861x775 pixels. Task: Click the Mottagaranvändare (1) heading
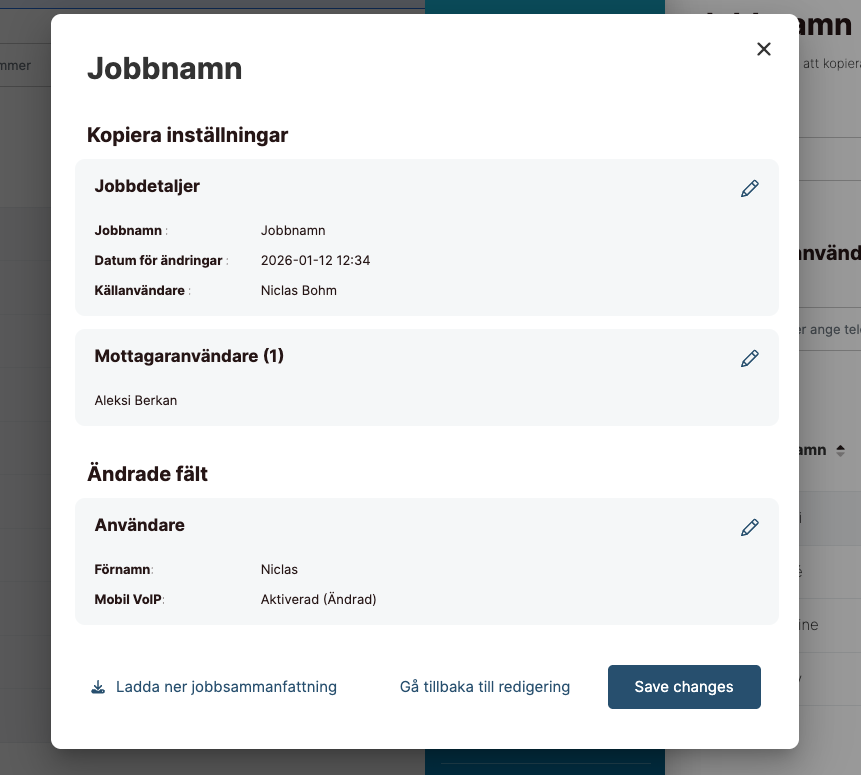tap(189, 356)
